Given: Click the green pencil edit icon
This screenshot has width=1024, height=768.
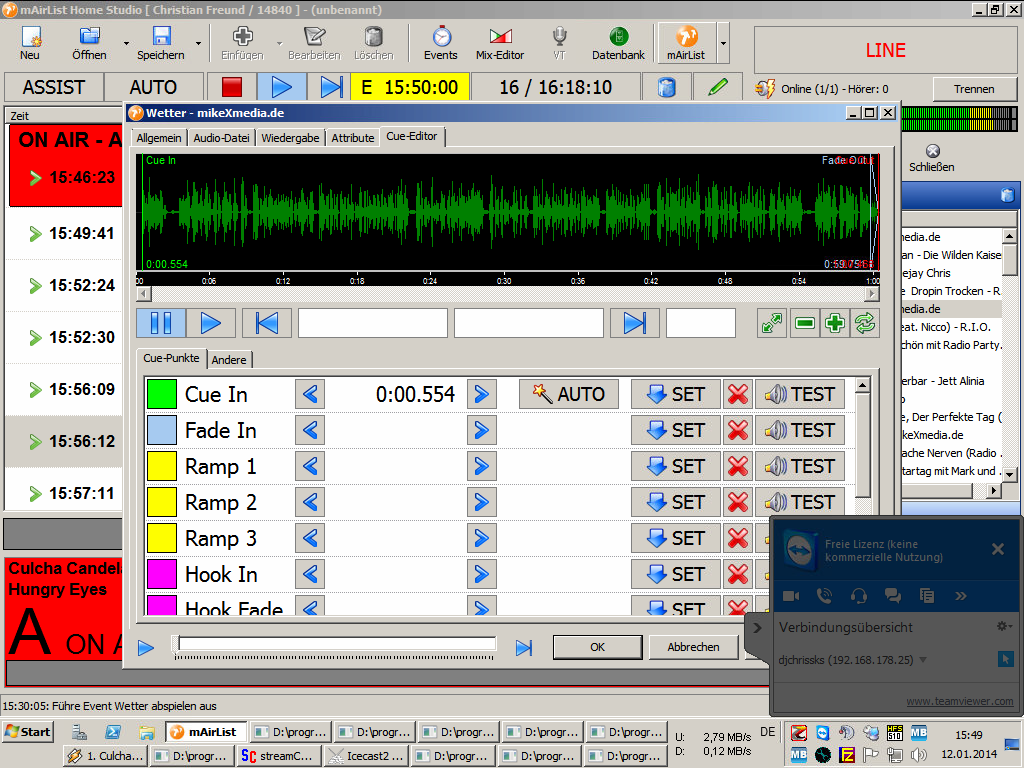Looking at the screenshot, I should click(x=717, y=87).
